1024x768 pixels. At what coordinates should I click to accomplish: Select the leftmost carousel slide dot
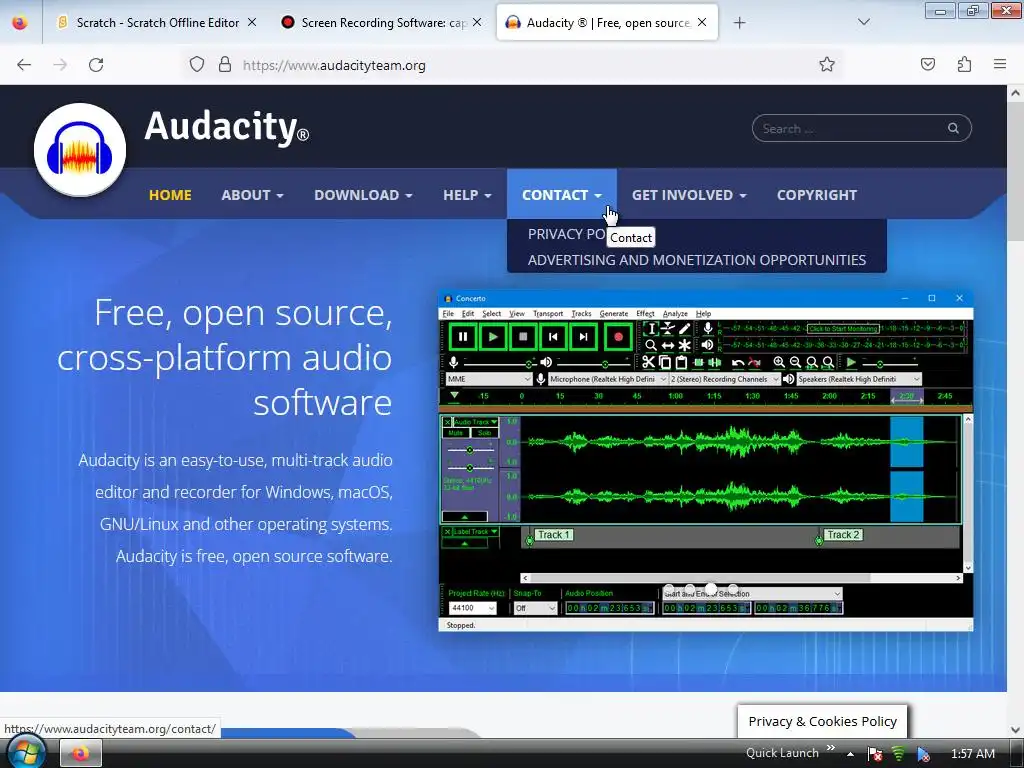coord(668,588)
